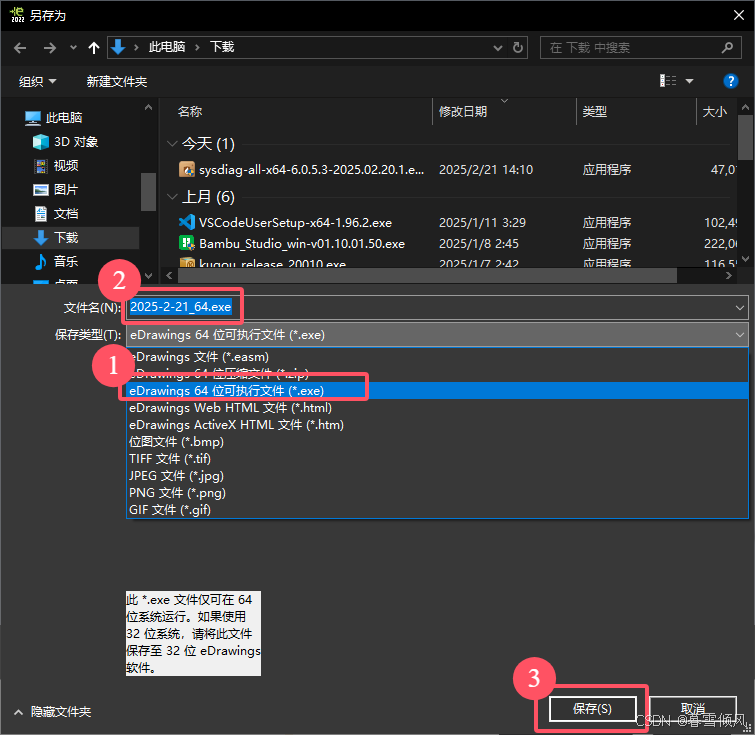755x735 pixels.
Task: Click the Forward navigation arrow
Action: (x=50, y=48)
